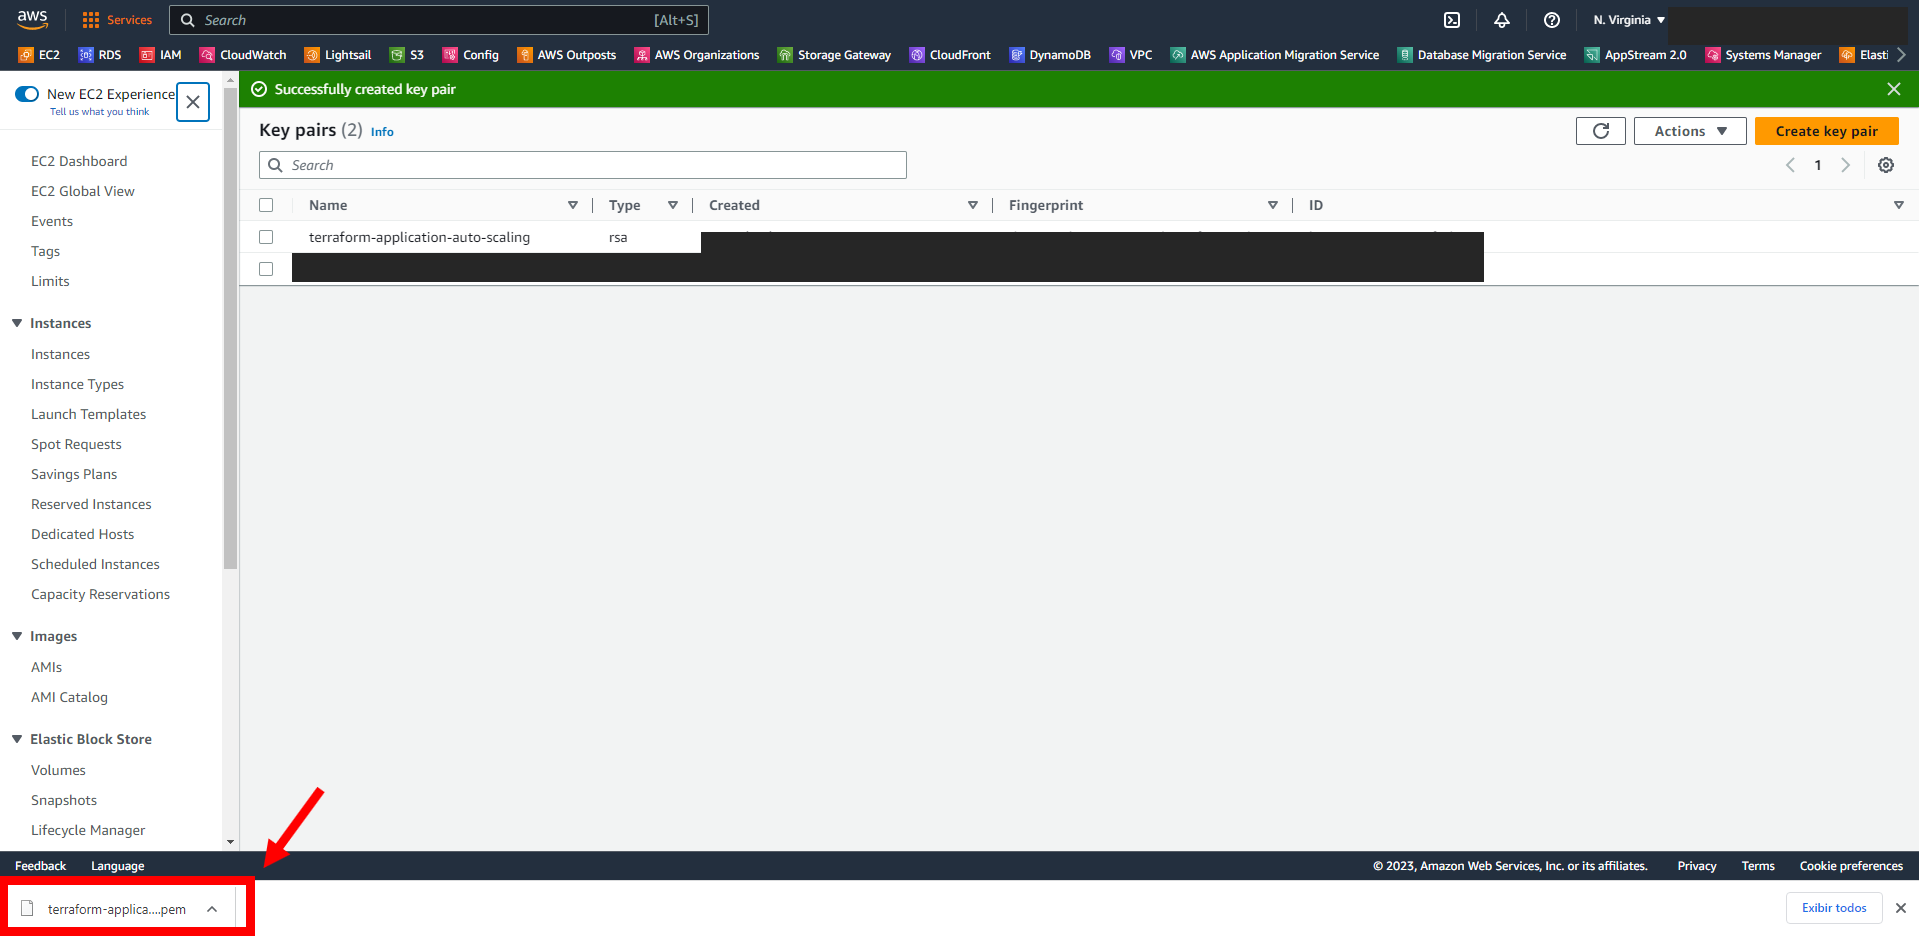Screen dimensions: 1919x937
Task: Collapse the Instances sidebar section
Action: (17, 323)
